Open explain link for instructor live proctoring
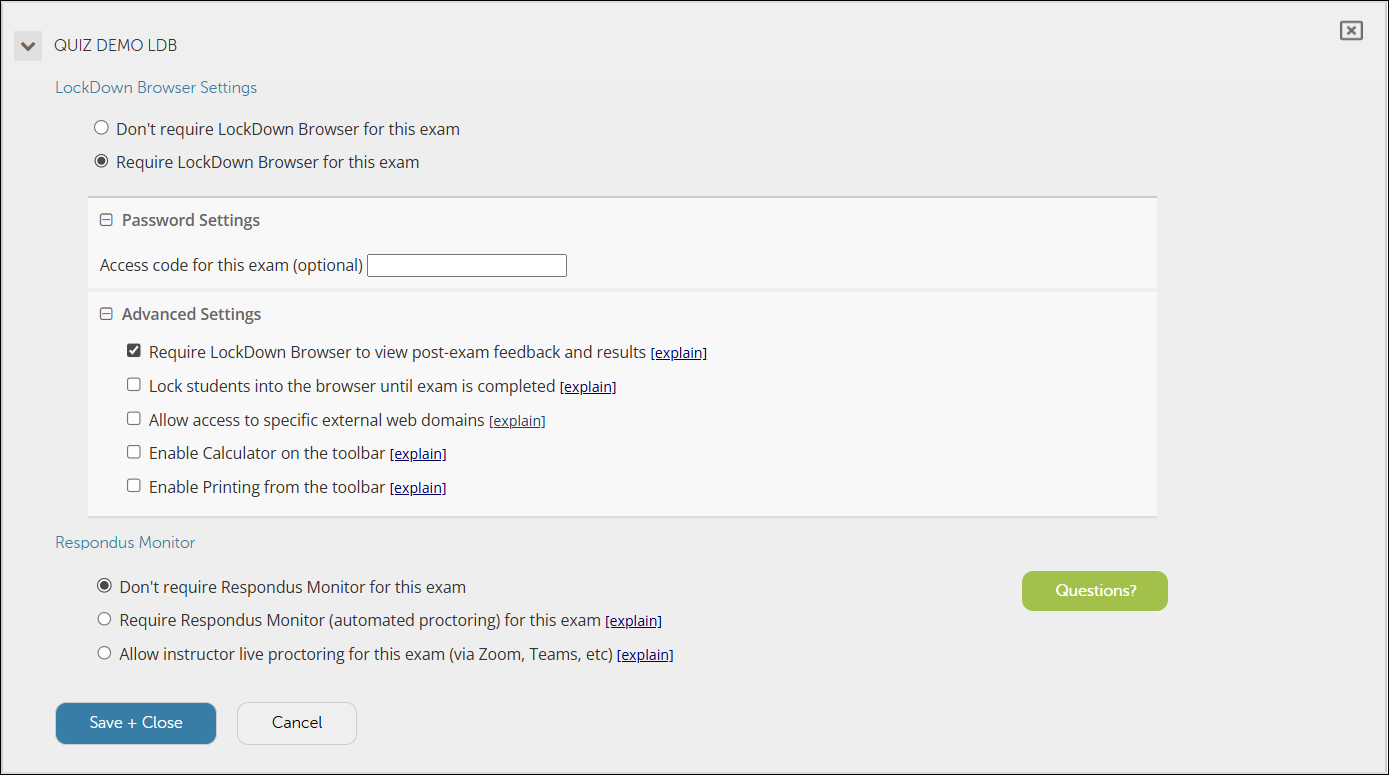The width and height of the screenshot is (1389, 775). pyautogui.click(x=645, y=655)
